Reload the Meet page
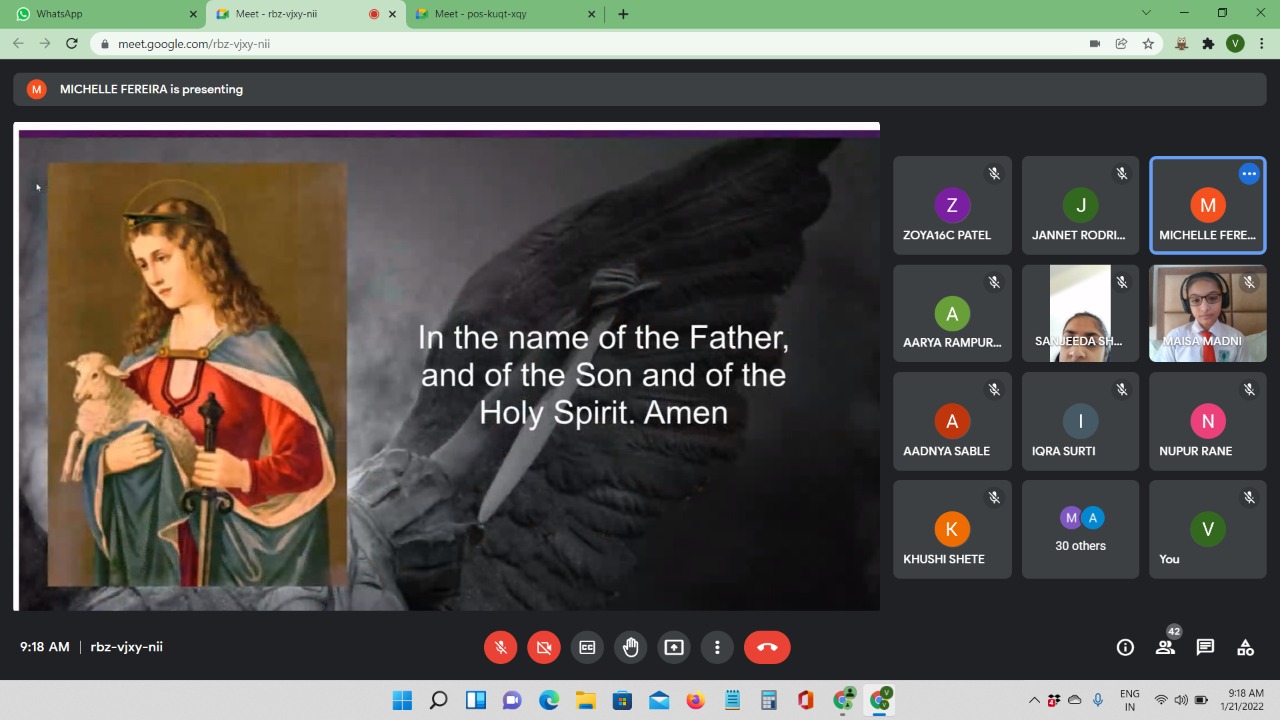This screenshot has height=720, width=1280. coord(72,43)
